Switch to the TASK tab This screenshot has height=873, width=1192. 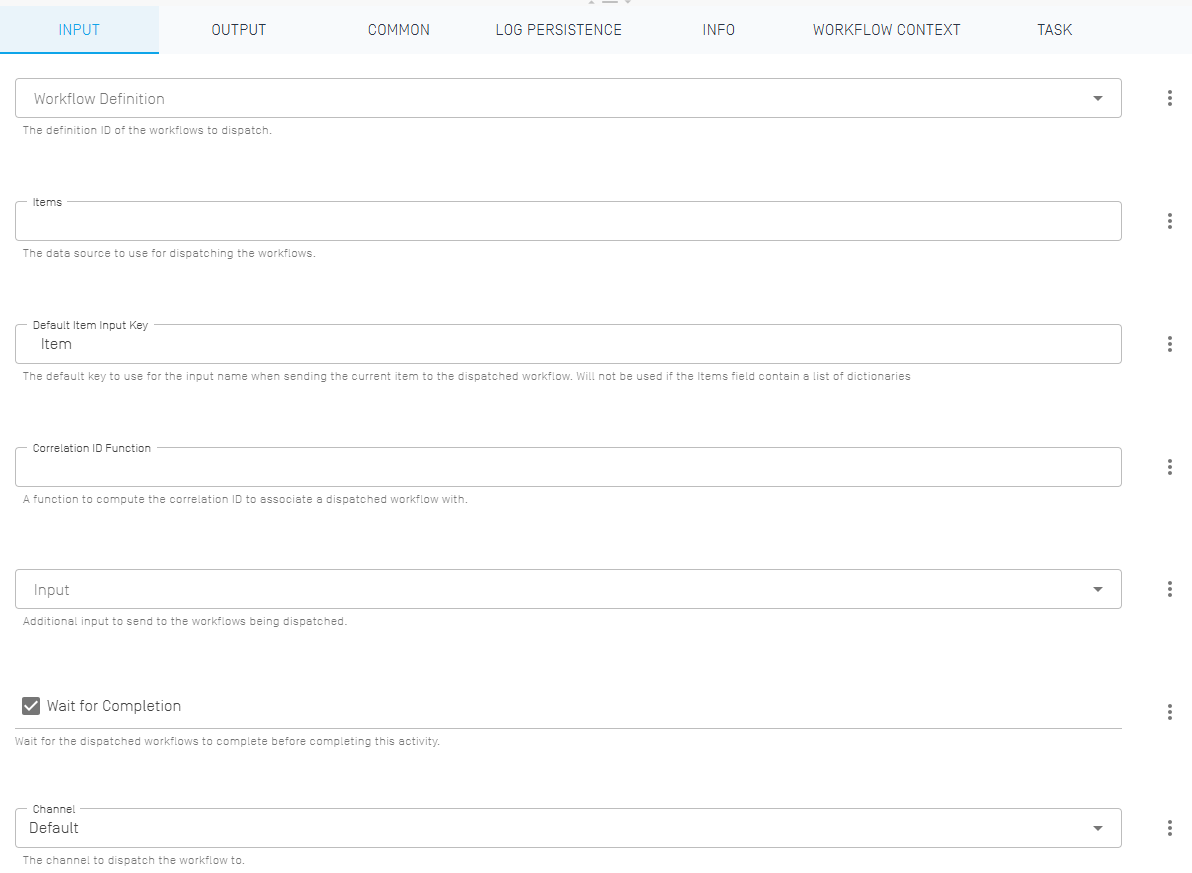click(x=1054, y=30)
